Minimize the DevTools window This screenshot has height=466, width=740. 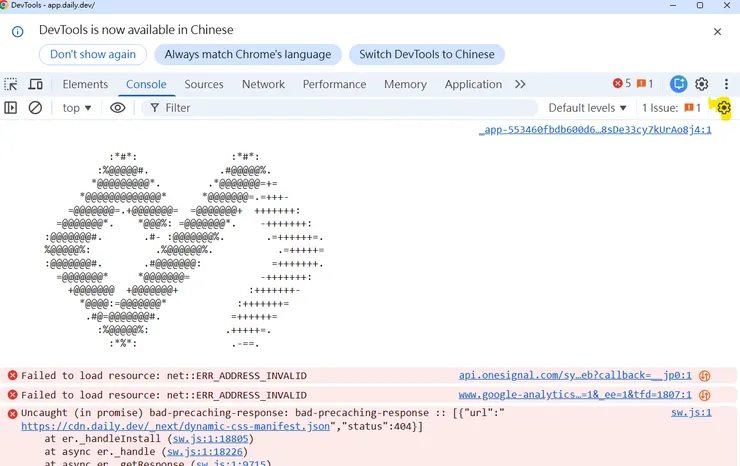(673, 5)
